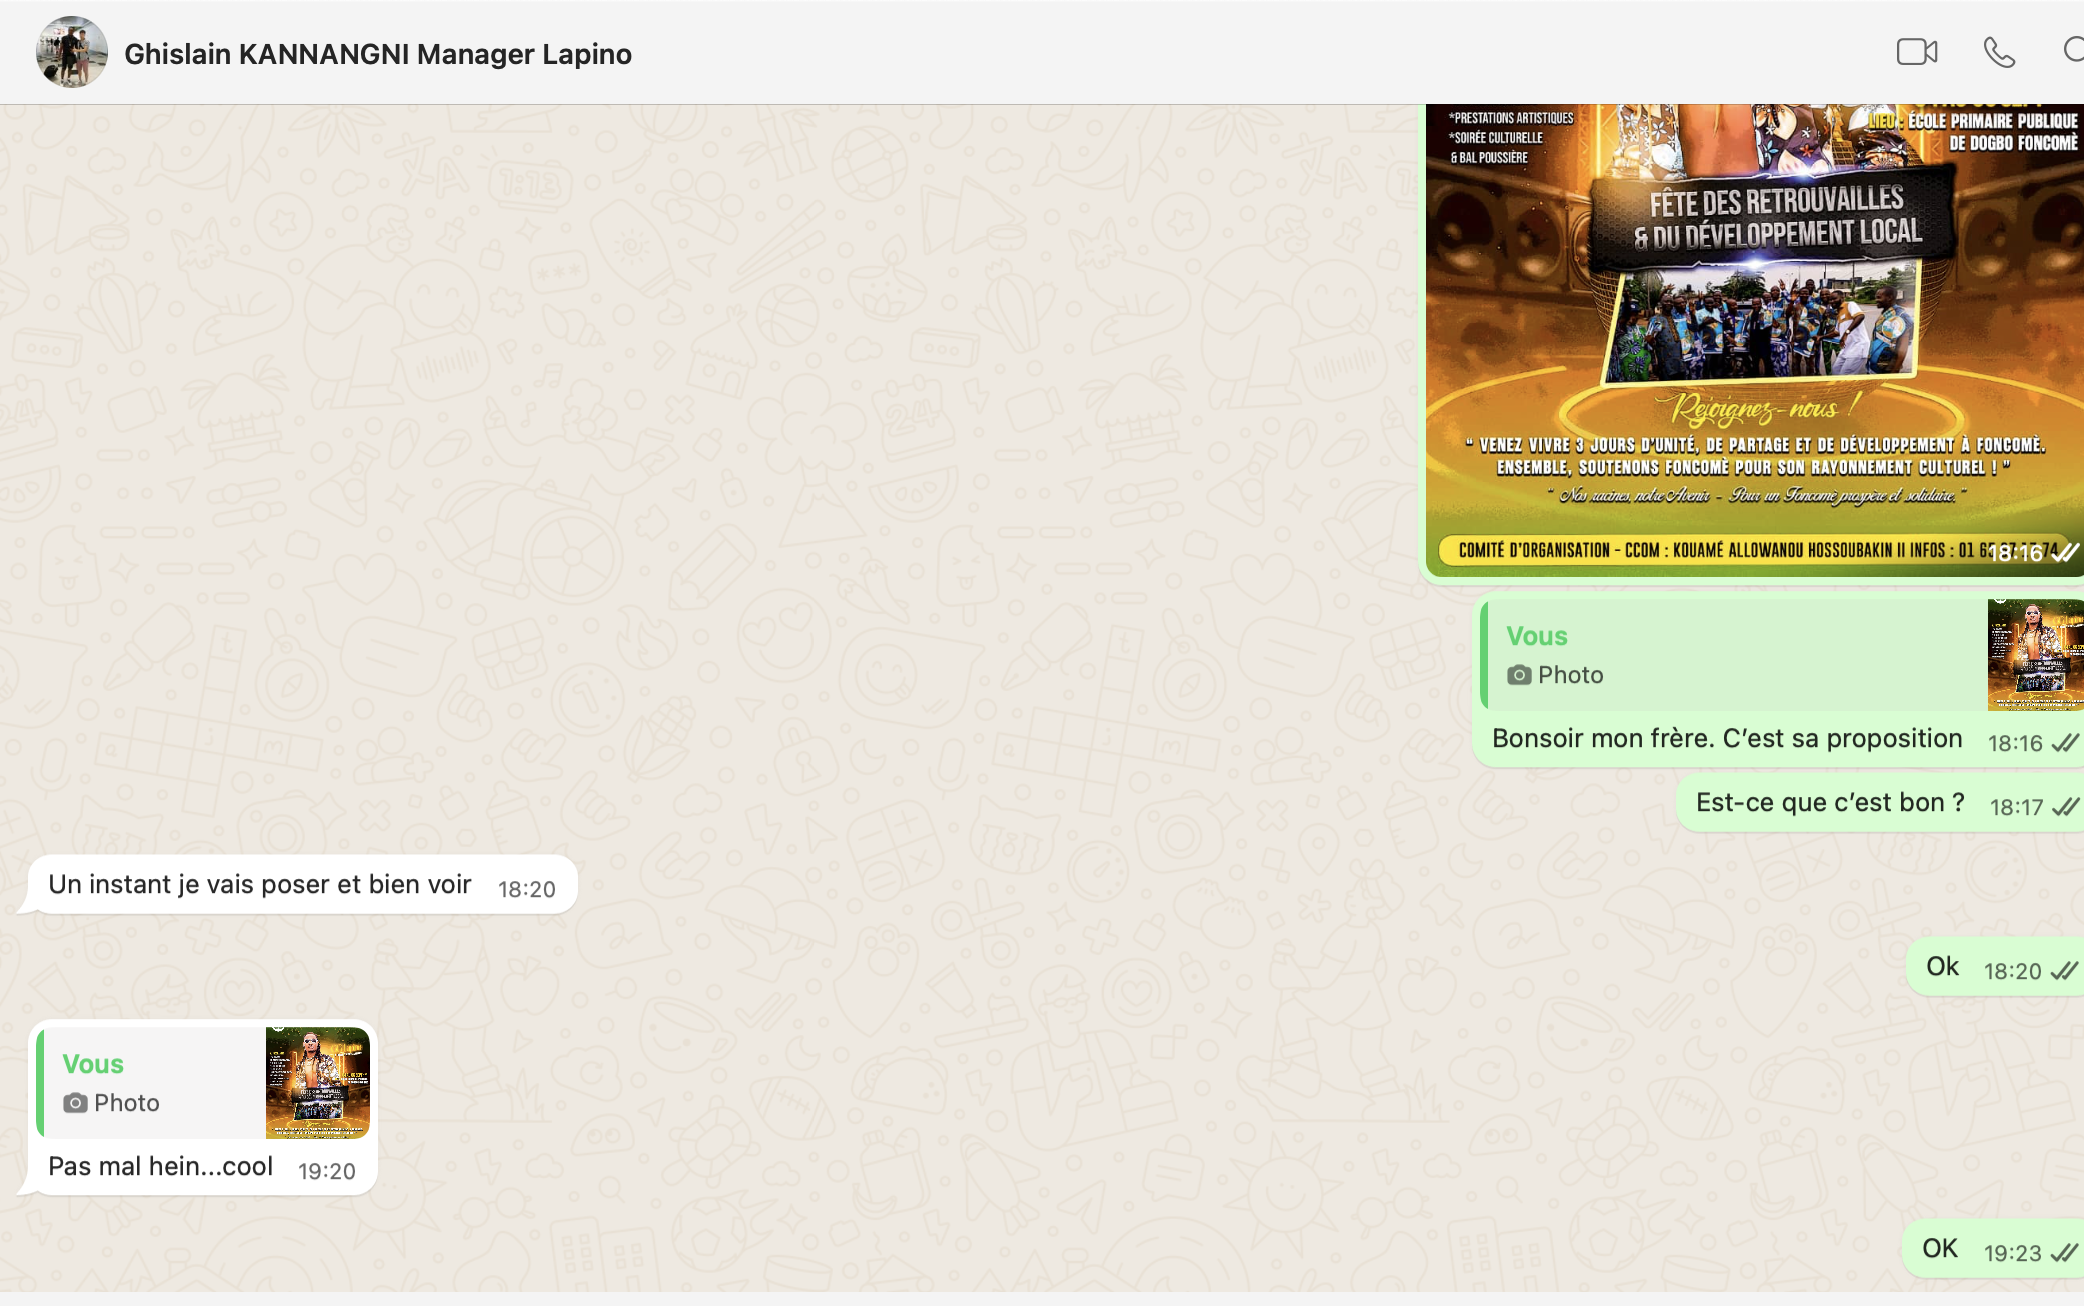Start a voice call via phone icon
Viewport: 2084px width, 1306px height.
[x=1998, y=52]
